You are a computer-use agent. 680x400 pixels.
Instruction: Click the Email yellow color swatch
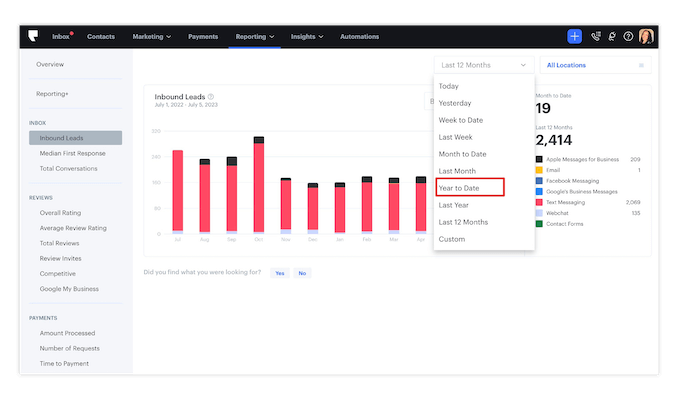click(539, 170)
